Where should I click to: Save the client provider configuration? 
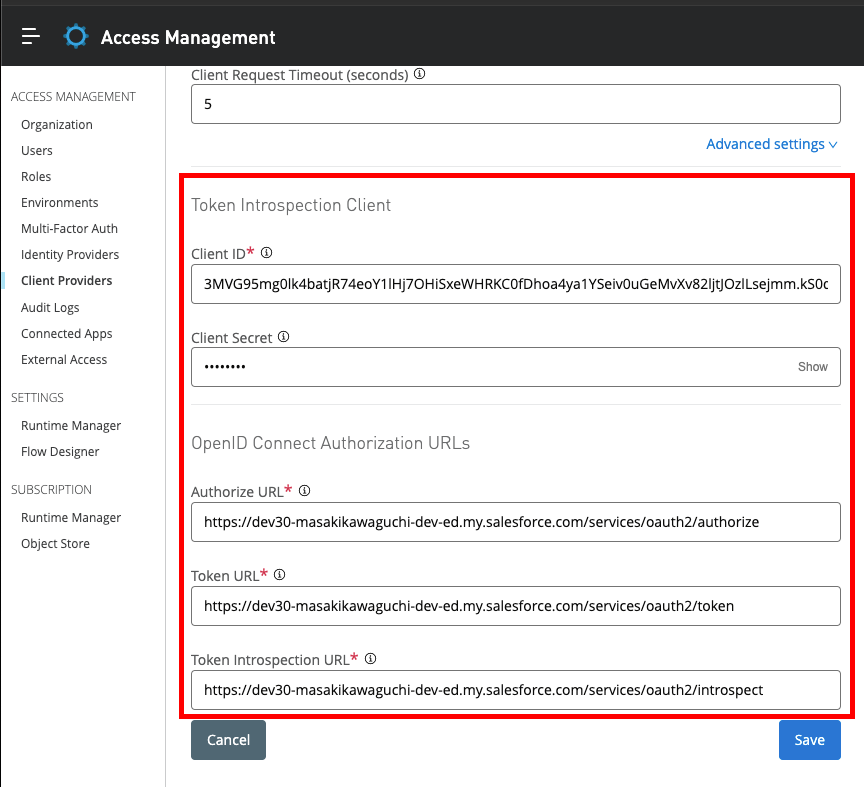point(809,740)
